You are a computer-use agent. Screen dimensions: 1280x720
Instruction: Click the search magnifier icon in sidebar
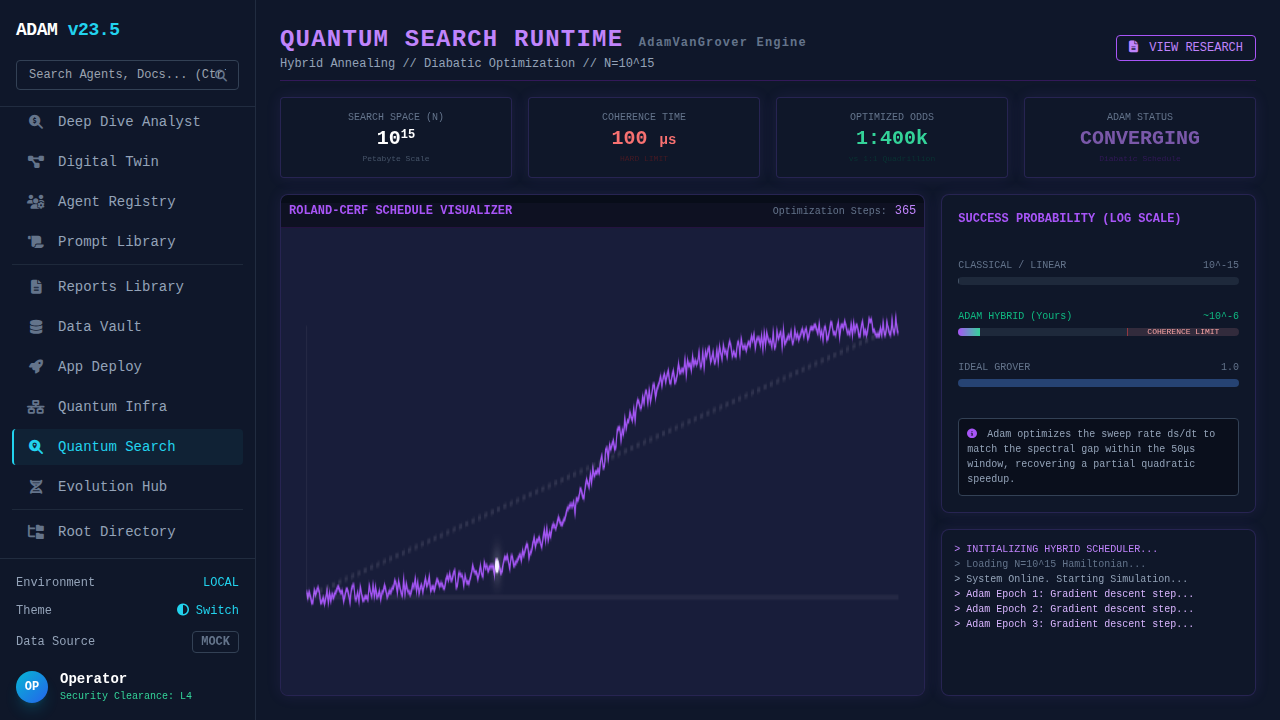click(221, 75)
